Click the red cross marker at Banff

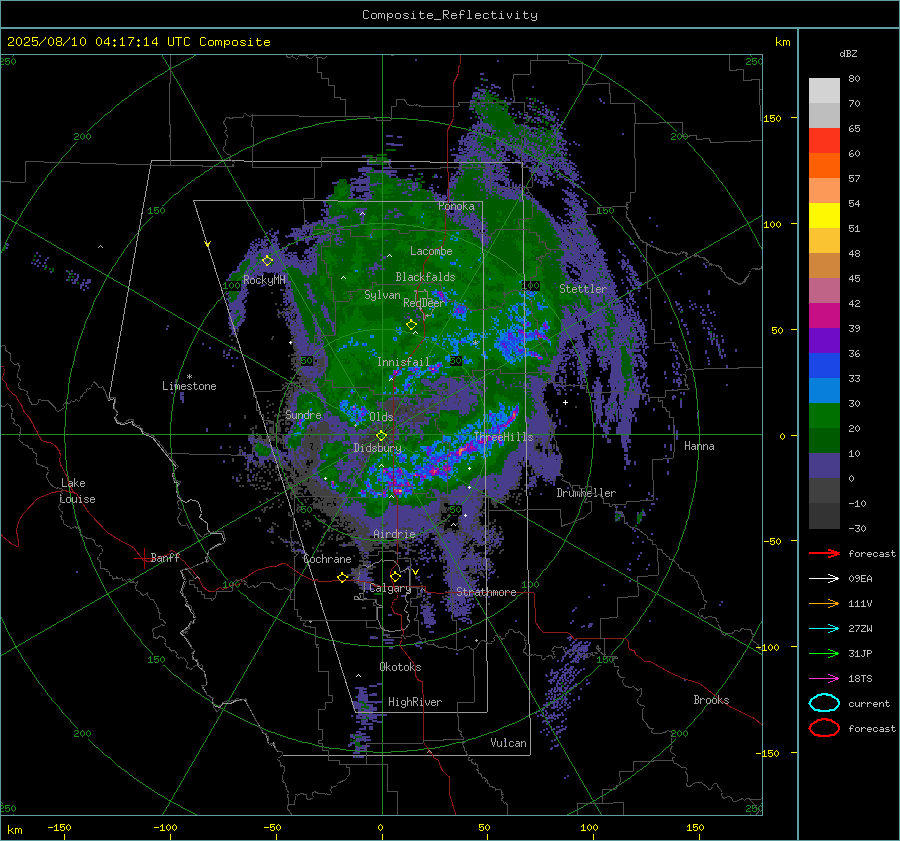(x=143, y=558)
